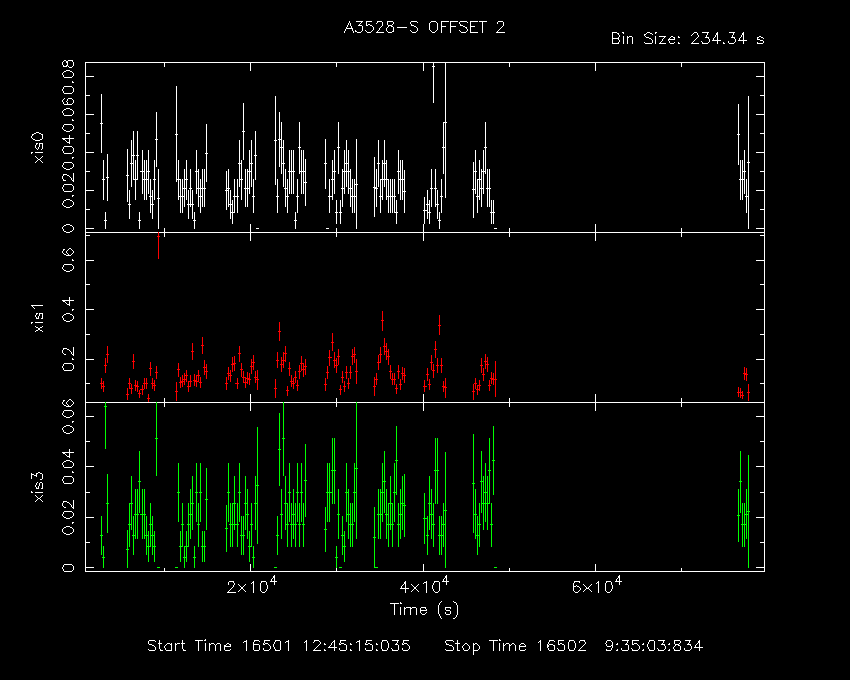Click the 0.08 tick label on xis0 axis
Viewport: 850px width, 680px height.
(x=69, y=76)
